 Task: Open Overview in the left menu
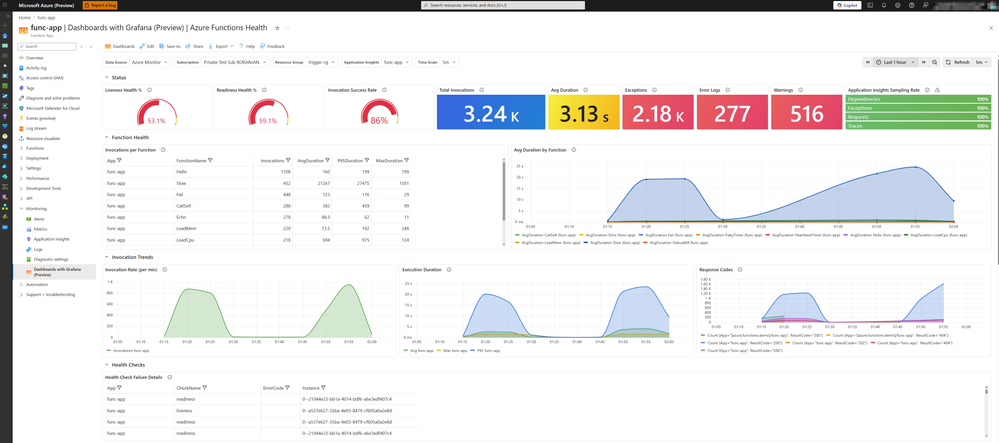click(34, 57)
